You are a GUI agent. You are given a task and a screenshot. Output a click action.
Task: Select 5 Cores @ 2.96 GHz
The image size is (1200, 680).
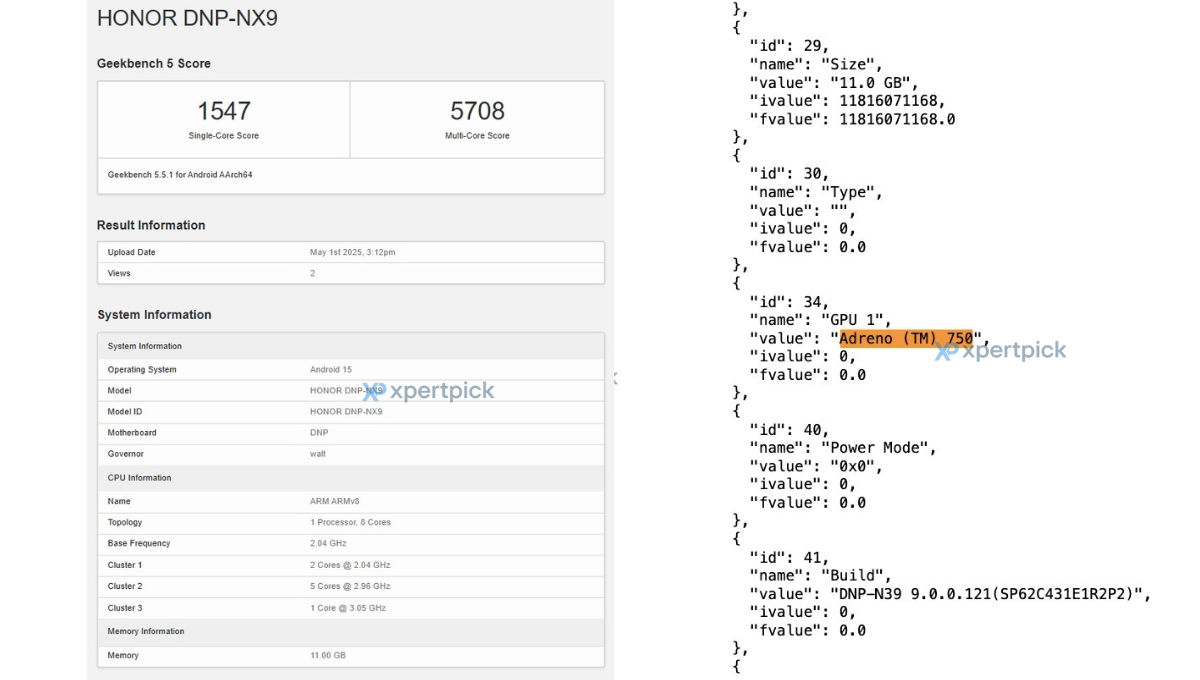pos(350,586)
